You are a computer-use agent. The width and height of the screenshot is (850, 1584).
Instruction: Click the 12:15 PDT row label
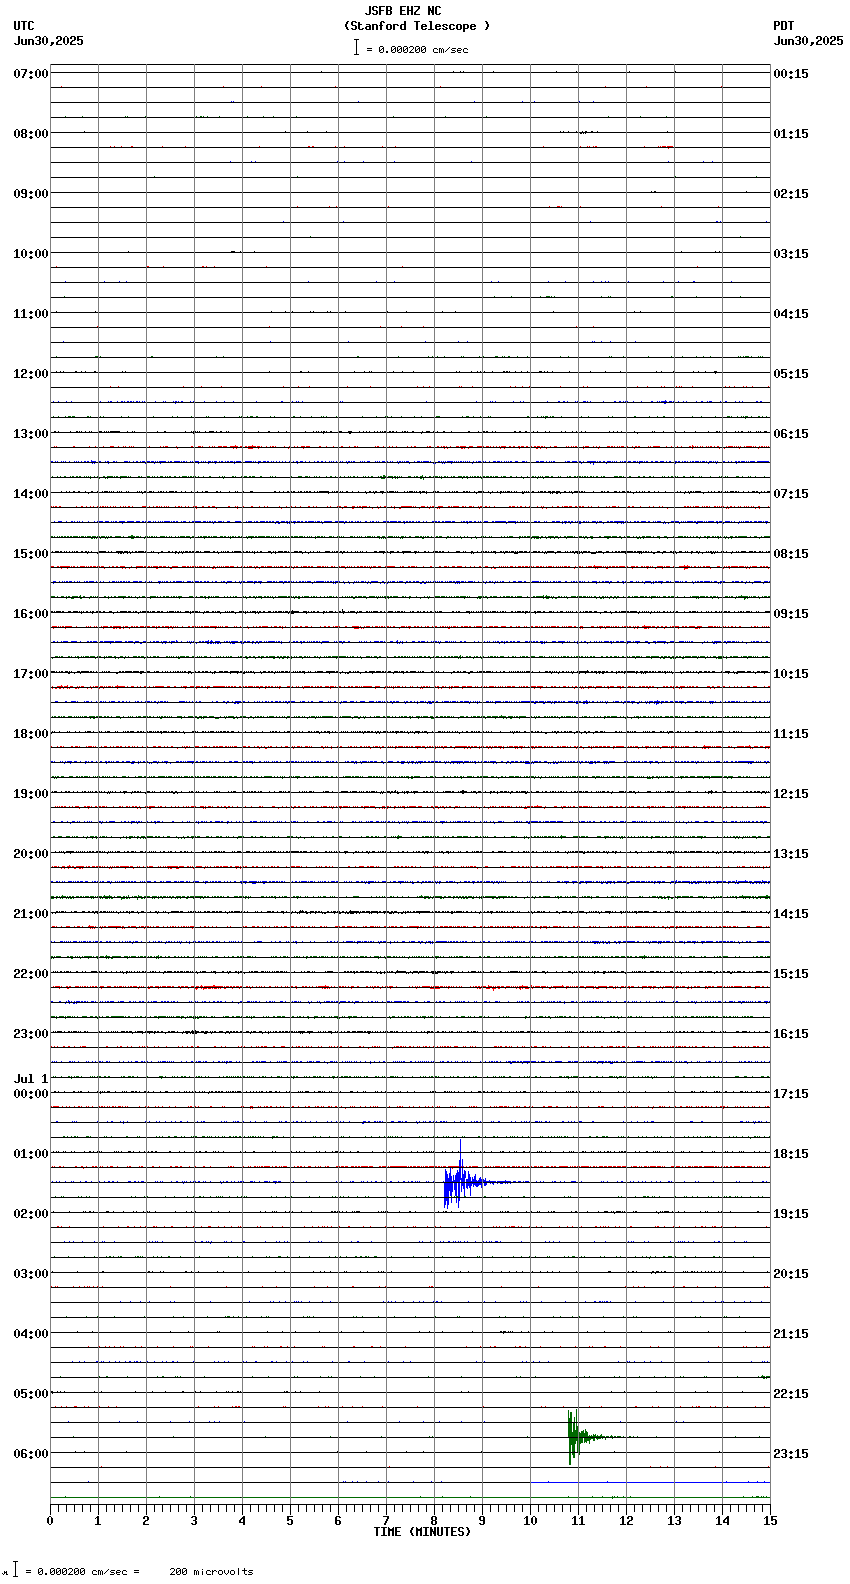click(x=791, y=794)
